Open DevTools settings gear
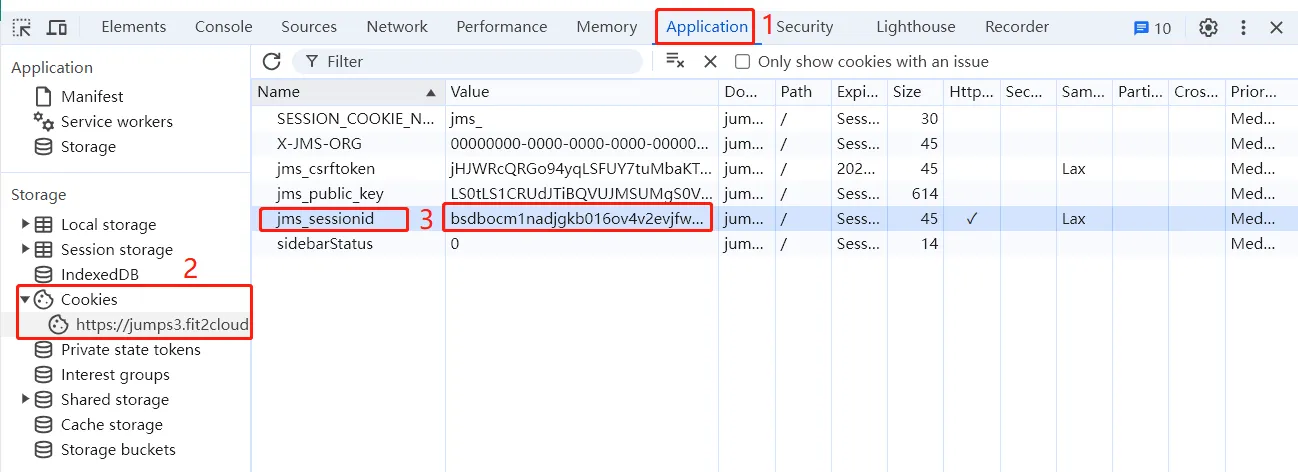1298x472 pixels. (x=1208, y=27)
